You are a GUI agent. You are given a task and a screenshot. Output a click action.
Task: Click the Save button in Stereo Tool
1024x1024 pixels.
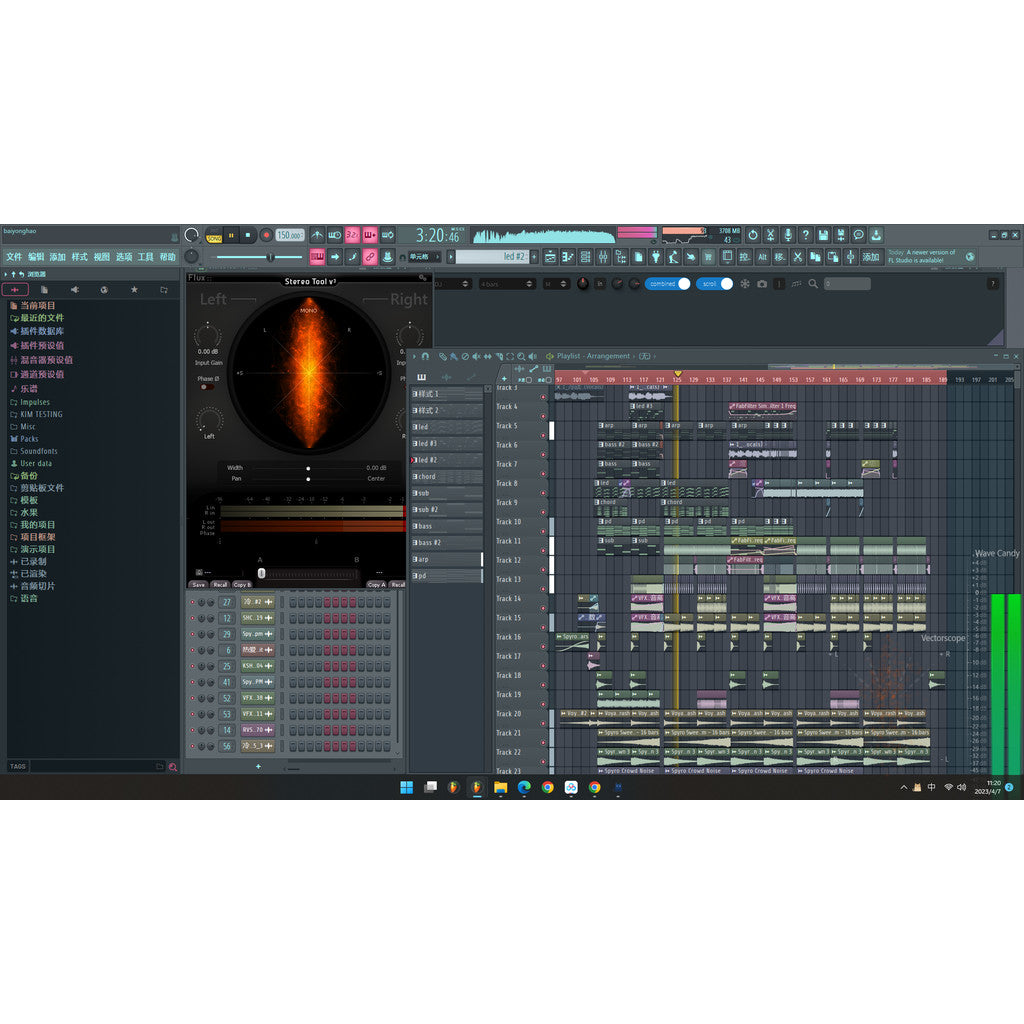point(199,584)
